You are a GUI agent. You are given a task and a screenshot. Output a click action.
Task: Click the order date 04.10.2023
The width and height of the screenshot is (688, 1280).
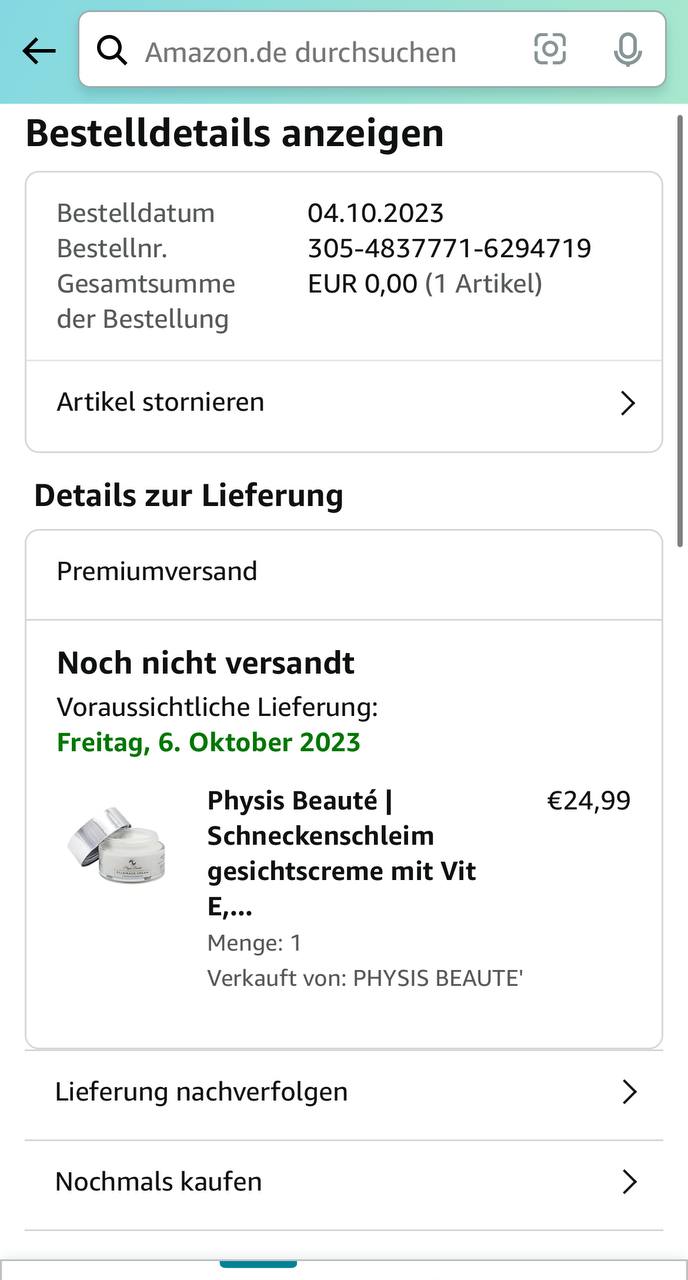[375, 213]
